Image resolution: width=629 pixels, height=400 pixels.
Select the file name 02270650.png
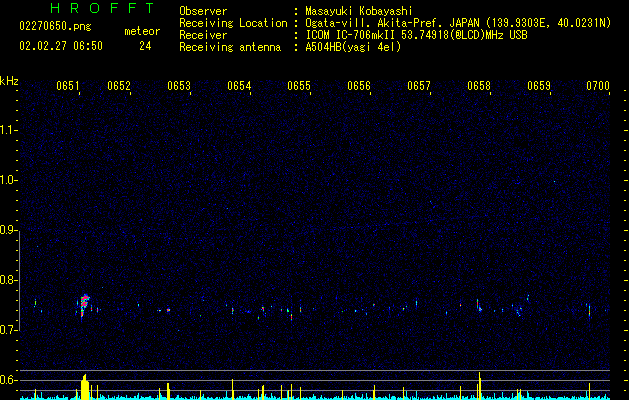point(55,27)
